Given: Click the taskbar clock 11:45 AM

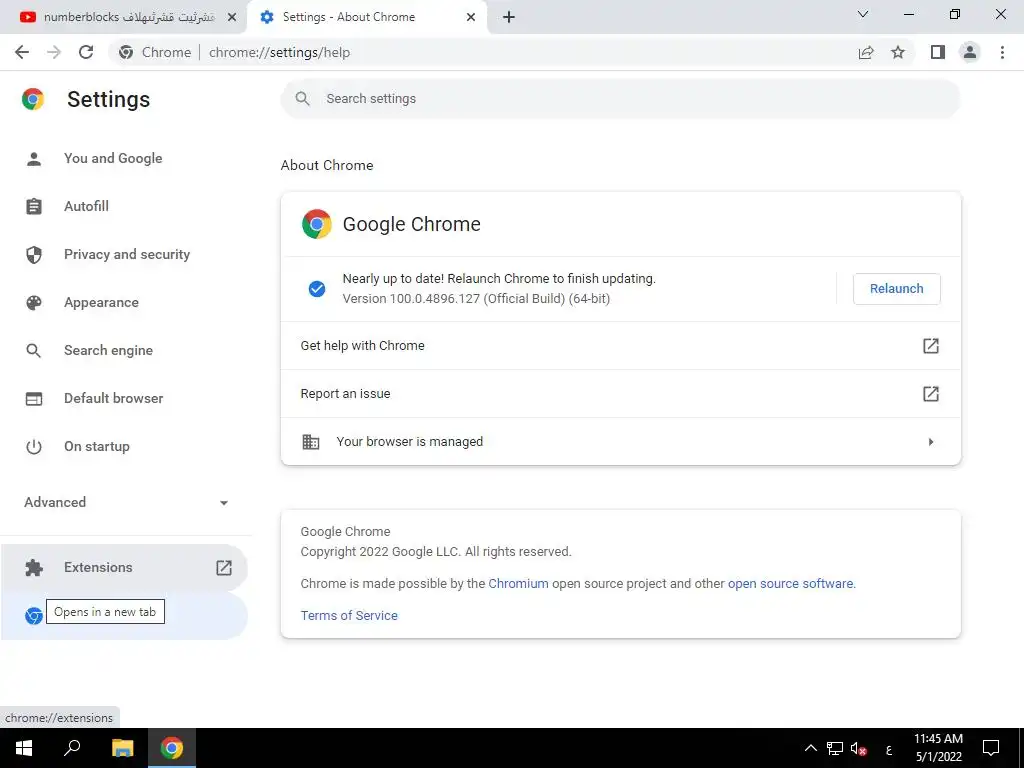Looking at the screenshot, I should click(938, 739).
